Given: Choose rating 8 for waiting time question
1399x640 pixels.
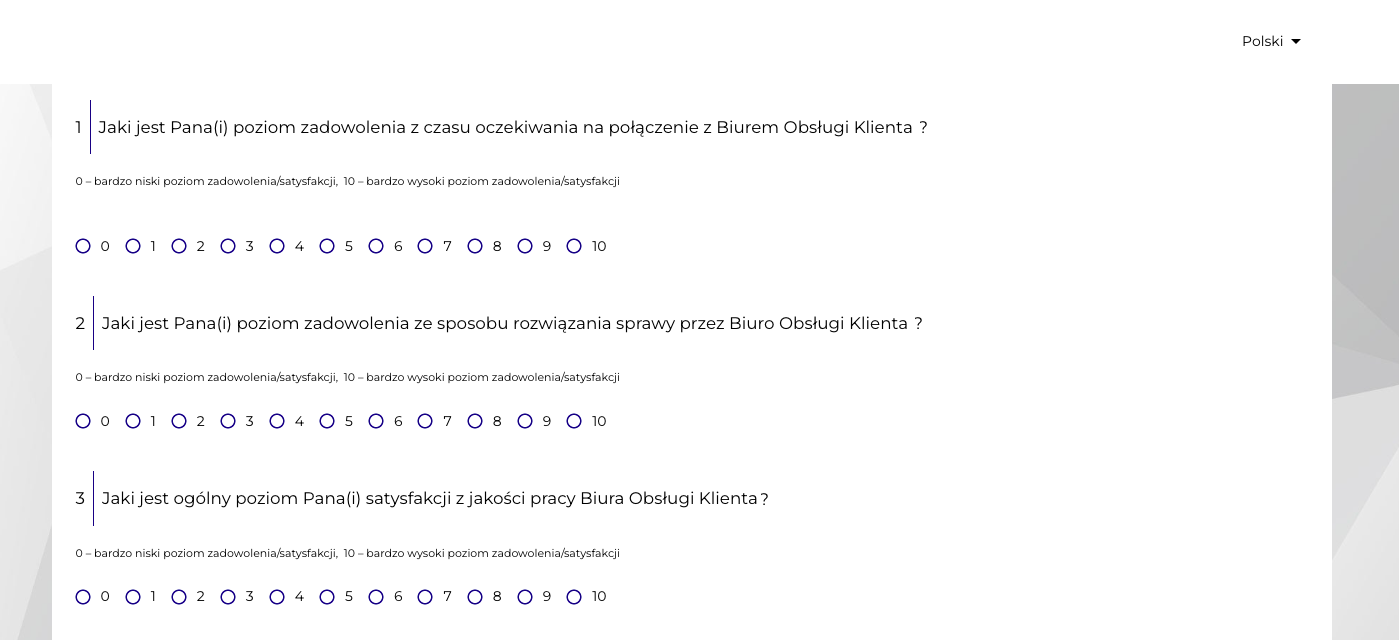Looking at the screenshot, I should pyautogui.click(x=475, y=246).
